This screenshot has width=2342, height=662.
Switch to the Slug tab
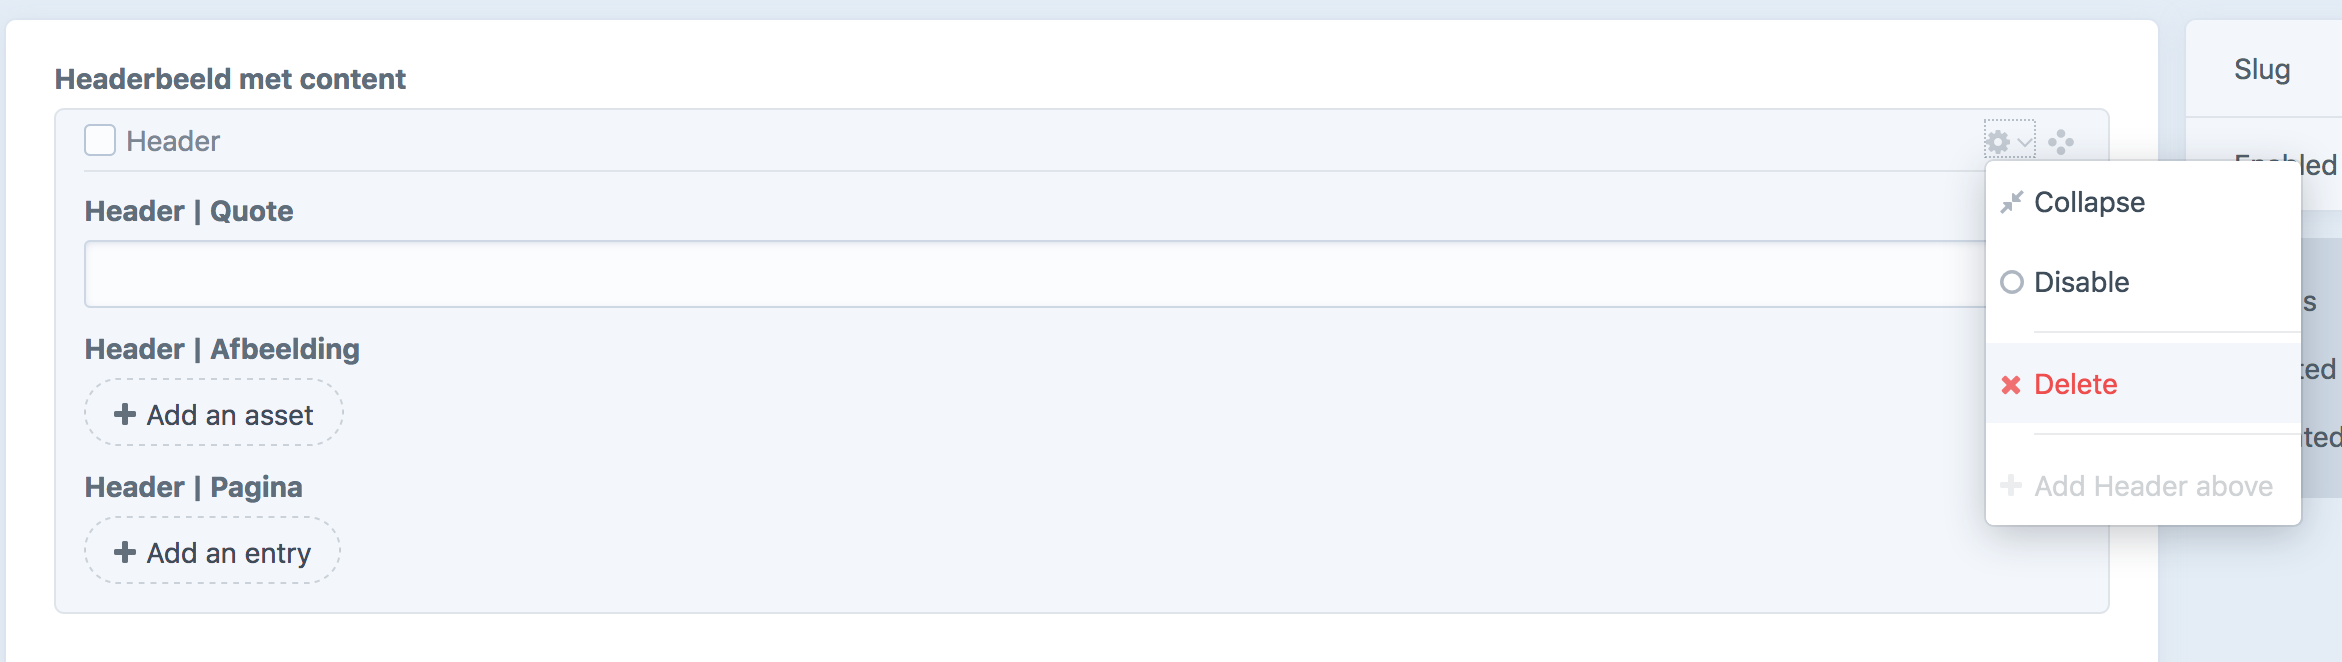(x=2261, y=69)
